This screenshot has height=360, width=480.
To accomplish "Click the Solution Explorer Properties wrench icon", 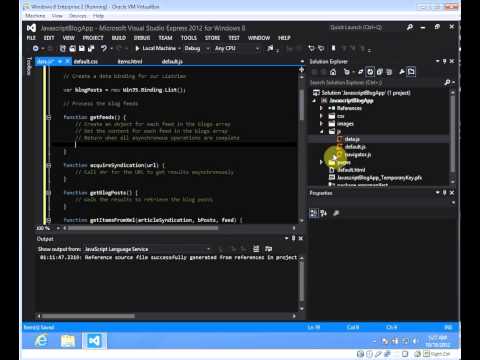I will click(x=402, y=72).
